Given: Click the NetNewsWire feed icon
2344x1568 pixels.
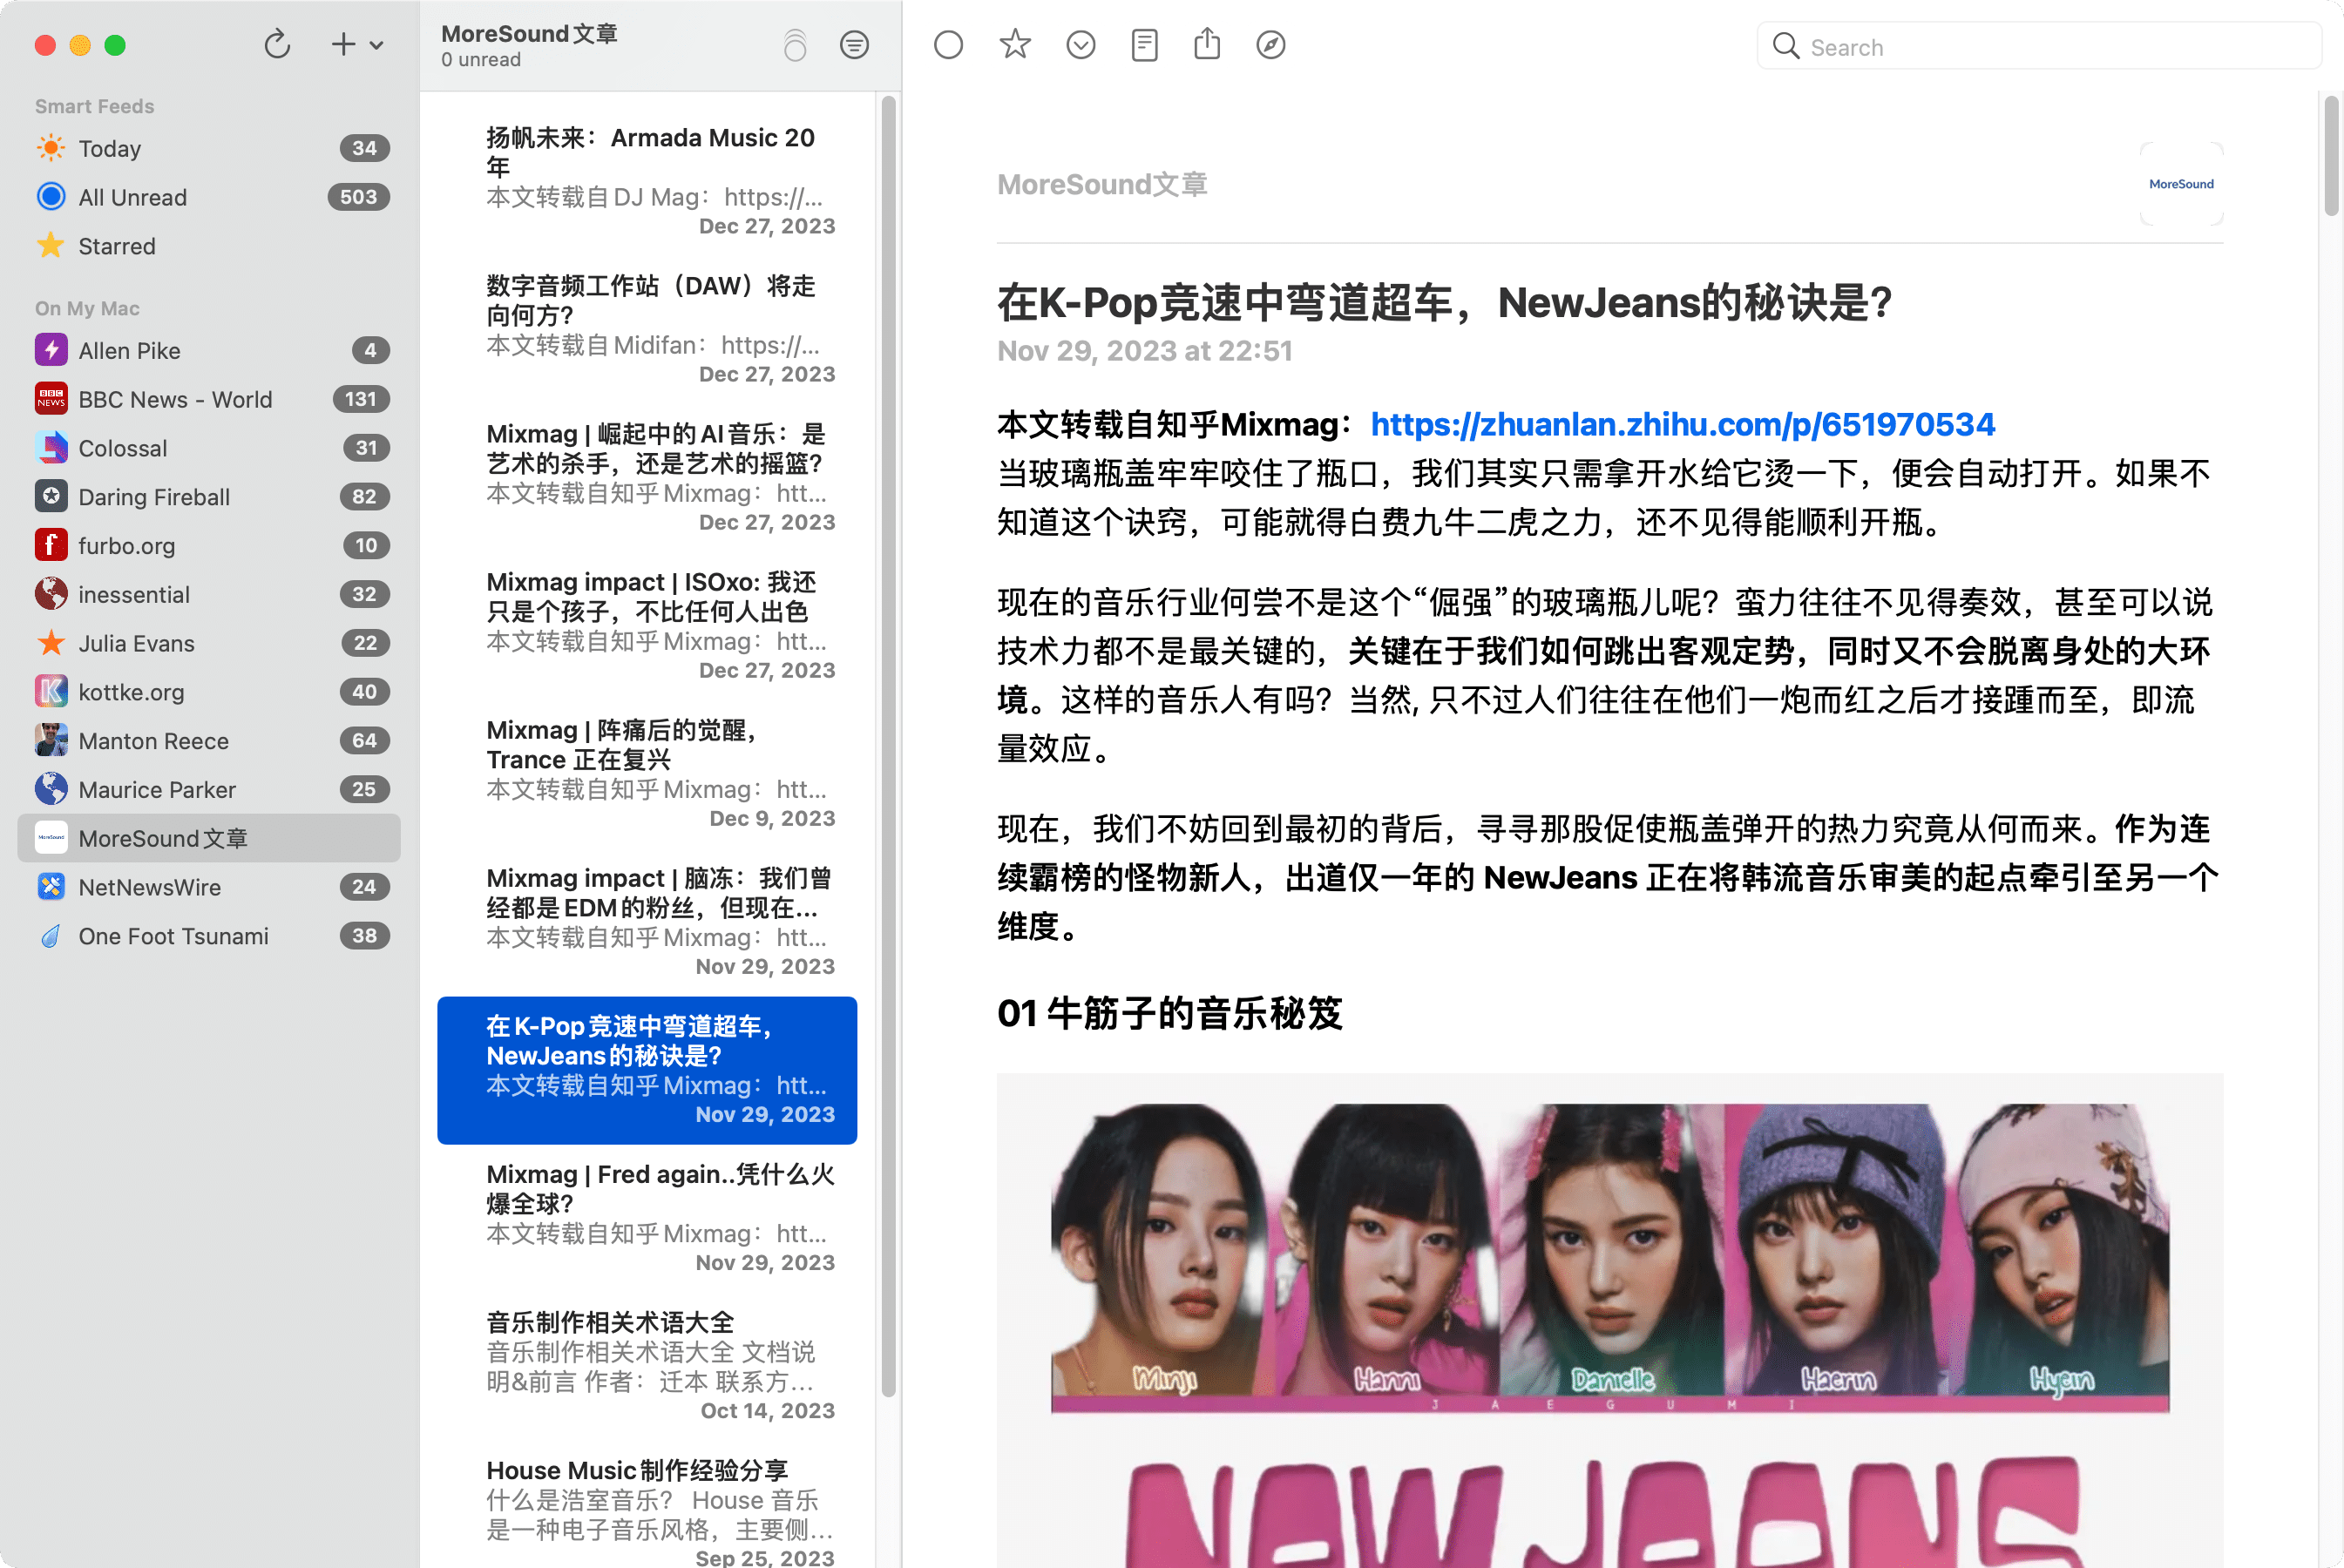Looking at the screenshot, I should tap(51, 887).
